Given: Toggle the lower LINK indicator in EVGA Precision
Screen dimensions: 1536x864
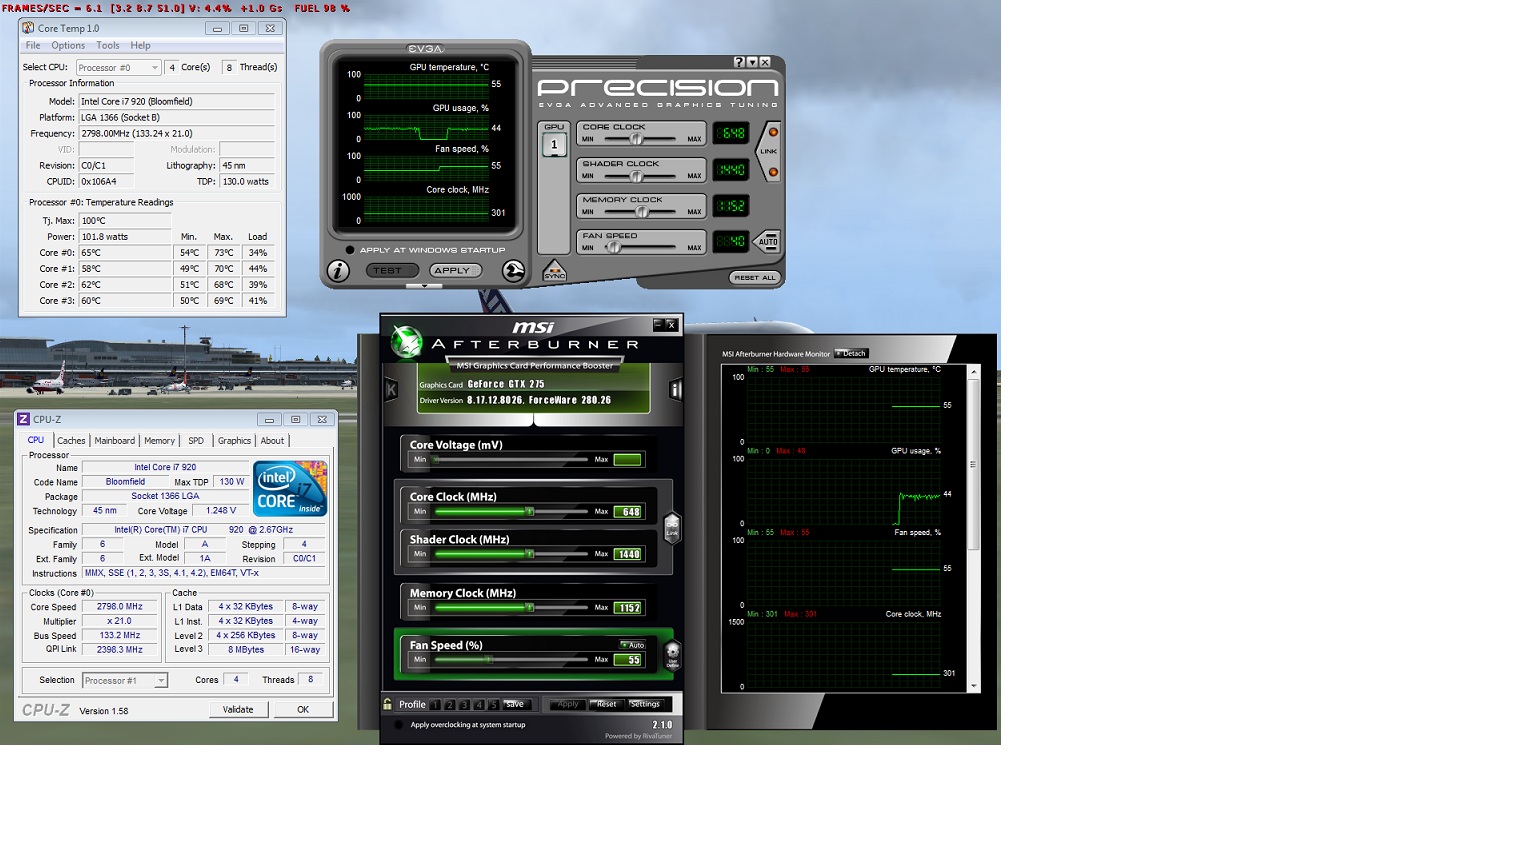Looking at the screenshot, I should click(x=773, y=172).
